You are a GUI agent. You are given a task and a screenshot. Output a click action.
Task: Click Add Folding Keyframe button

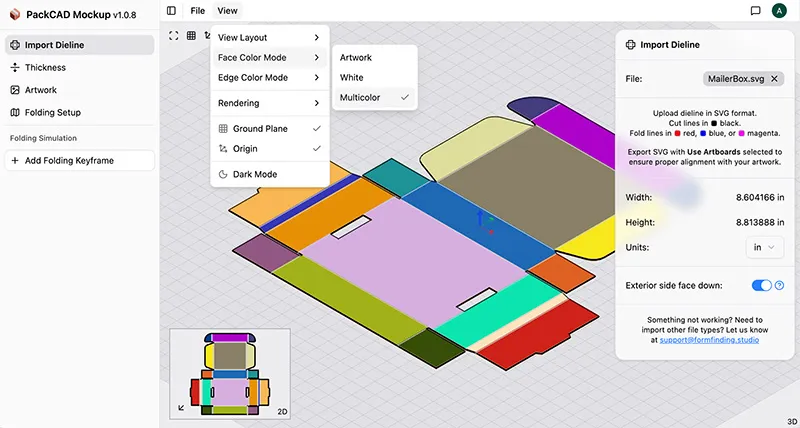[79, 160]
